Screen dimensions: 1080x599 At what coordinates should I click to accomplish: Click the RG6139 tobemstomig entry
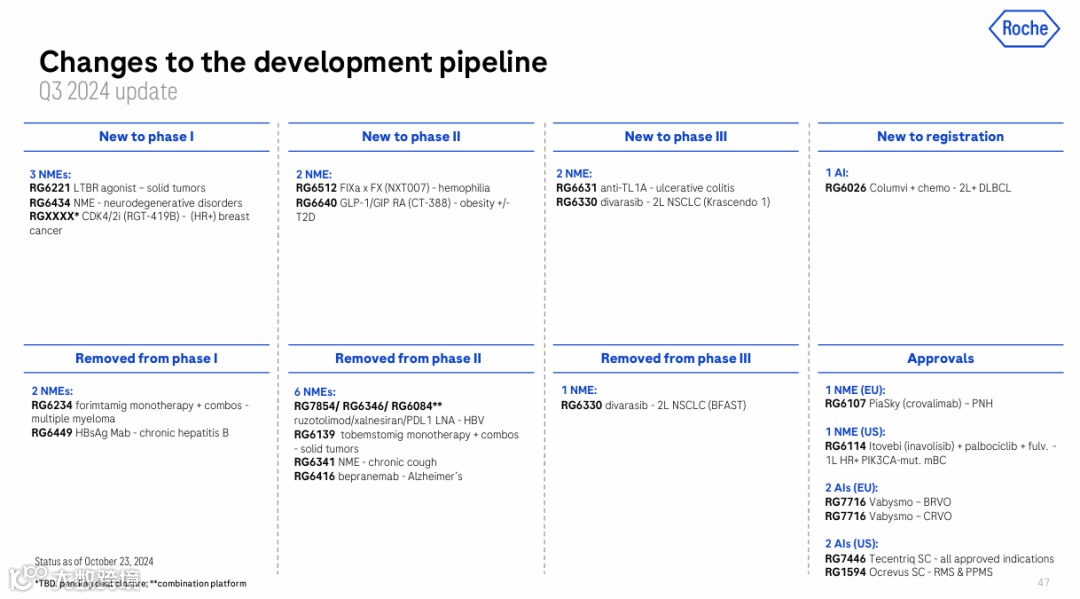(x=406, y=441)
